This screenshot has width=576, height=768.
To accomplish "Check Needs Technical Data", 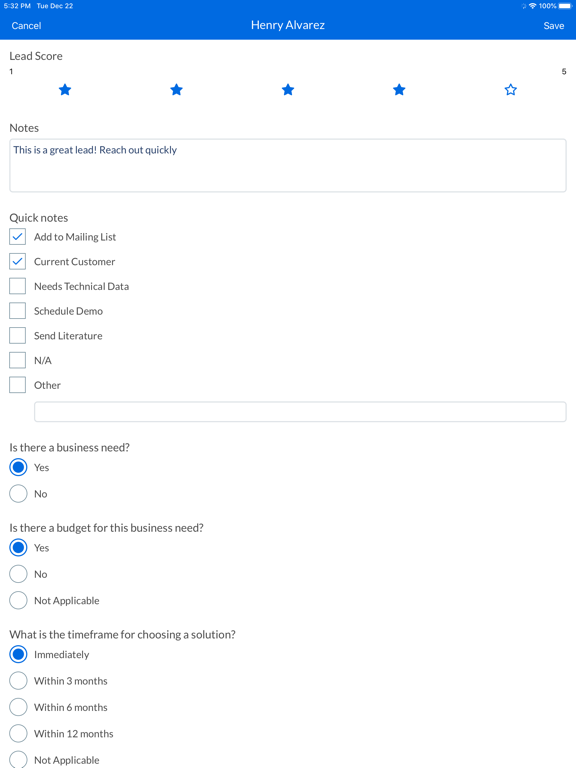I will [x=18, y=286].
